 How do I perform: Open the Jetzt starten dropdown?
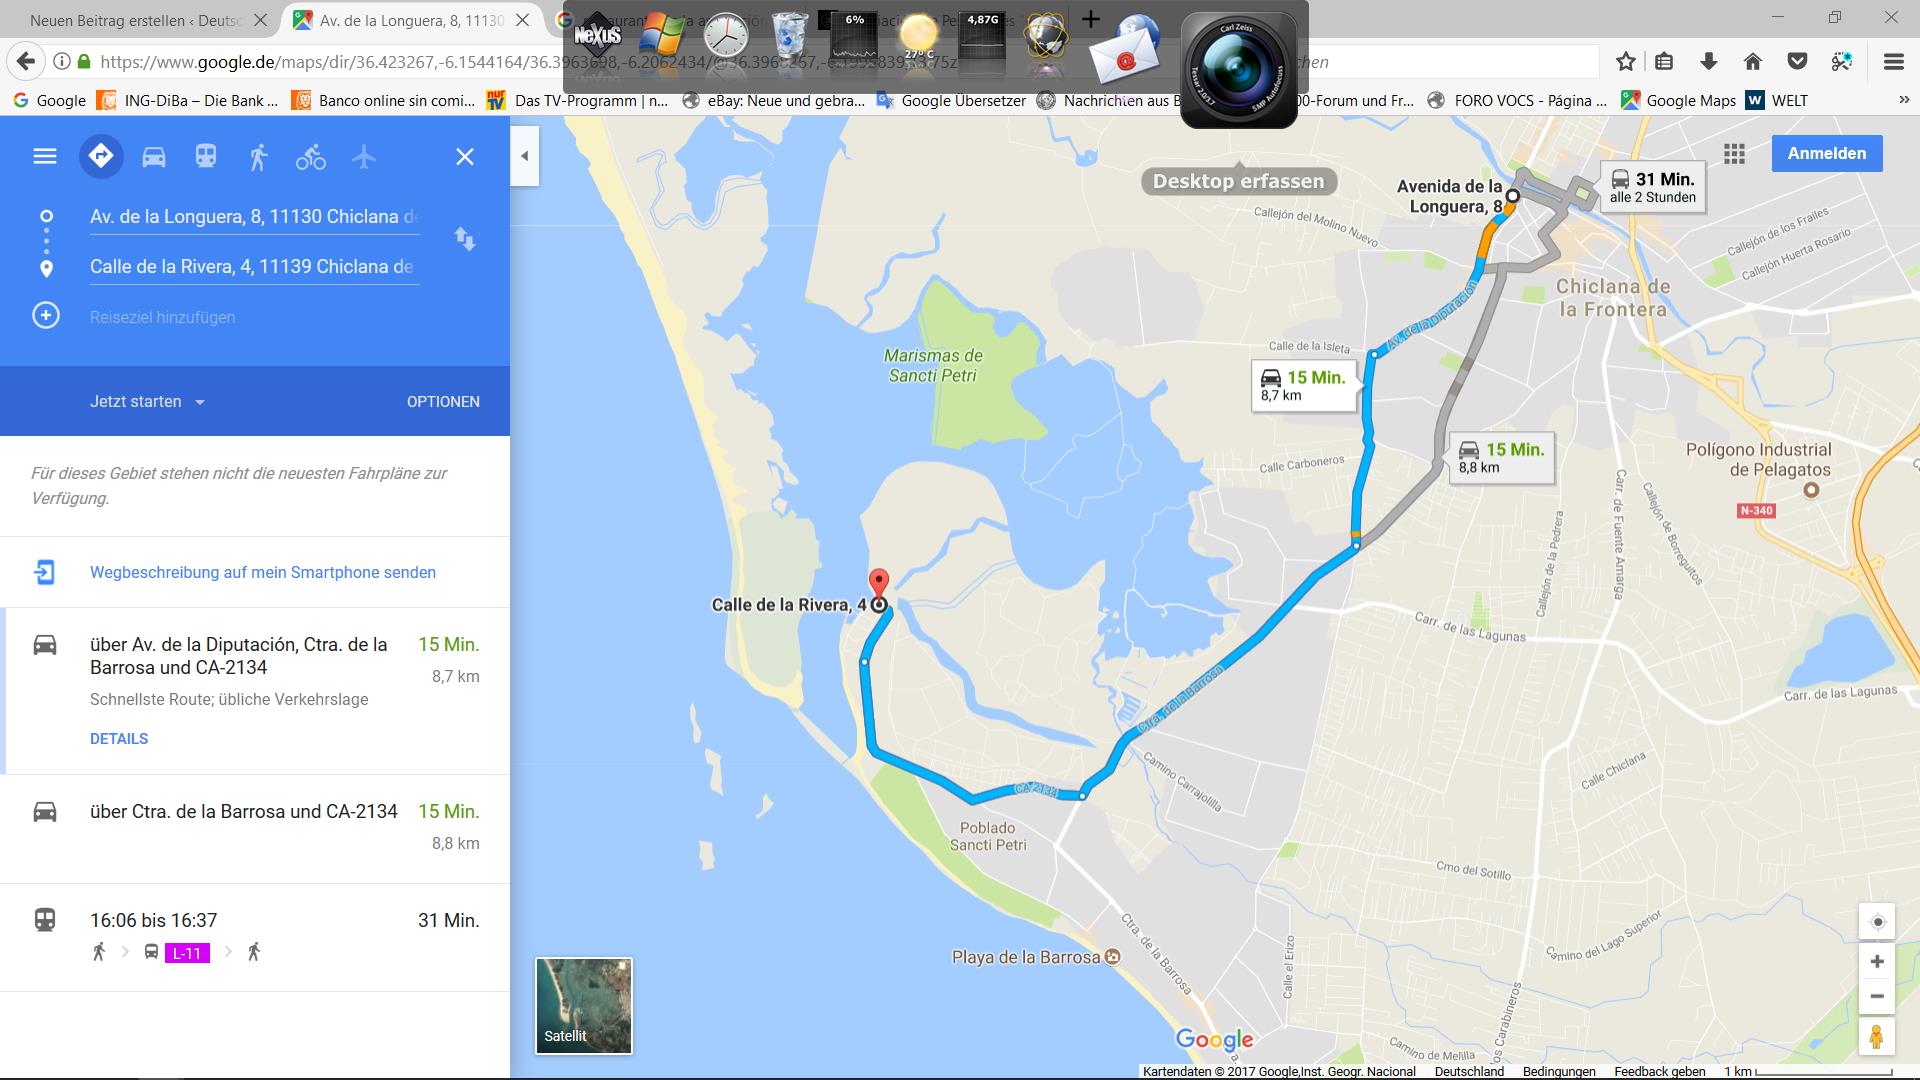(147, 402)
